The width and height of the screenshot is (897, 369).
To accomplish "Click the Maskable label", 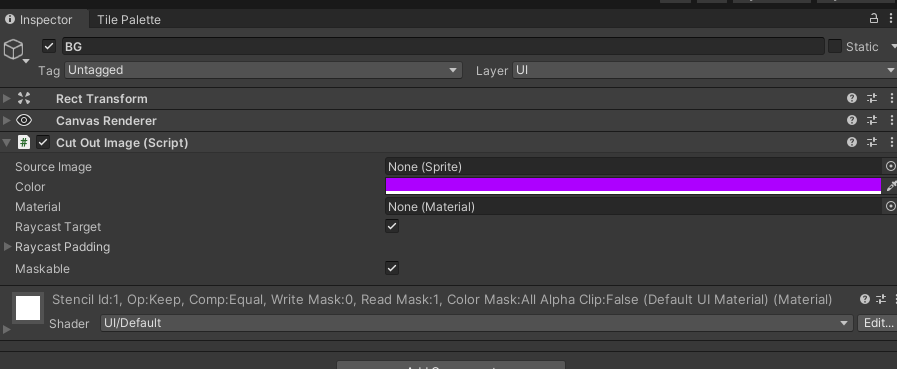I will [42, 268].
